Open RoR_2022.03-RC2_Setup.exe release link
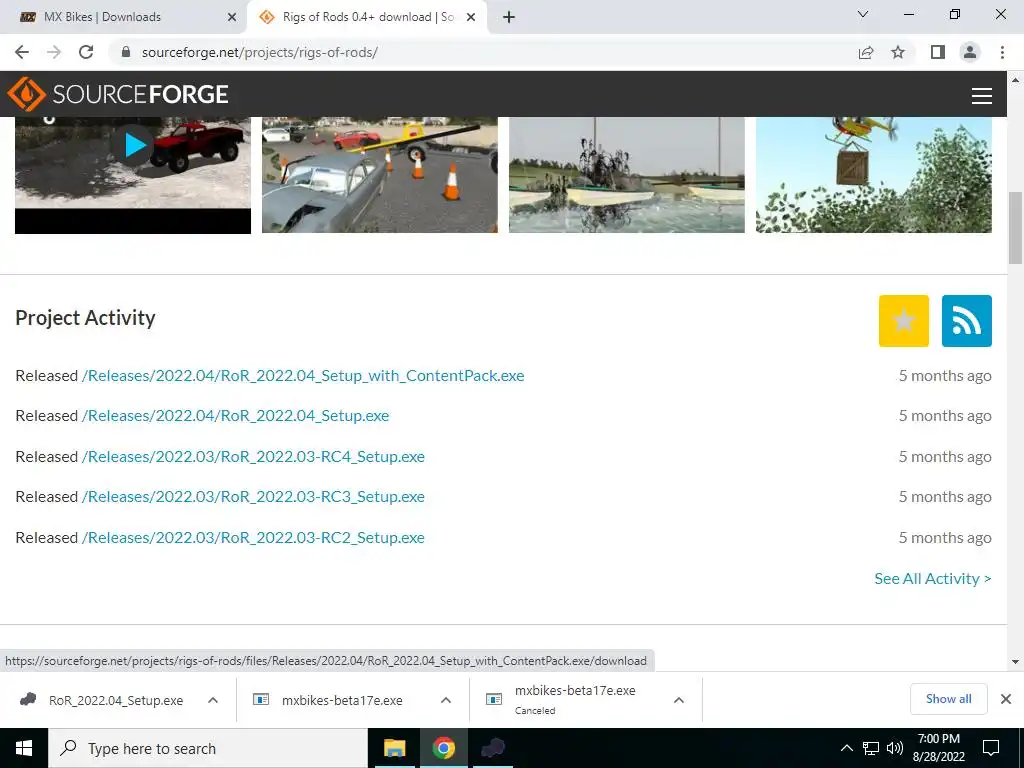The height and width of the screenshot is (768, 1024). (x=253, y=537)
